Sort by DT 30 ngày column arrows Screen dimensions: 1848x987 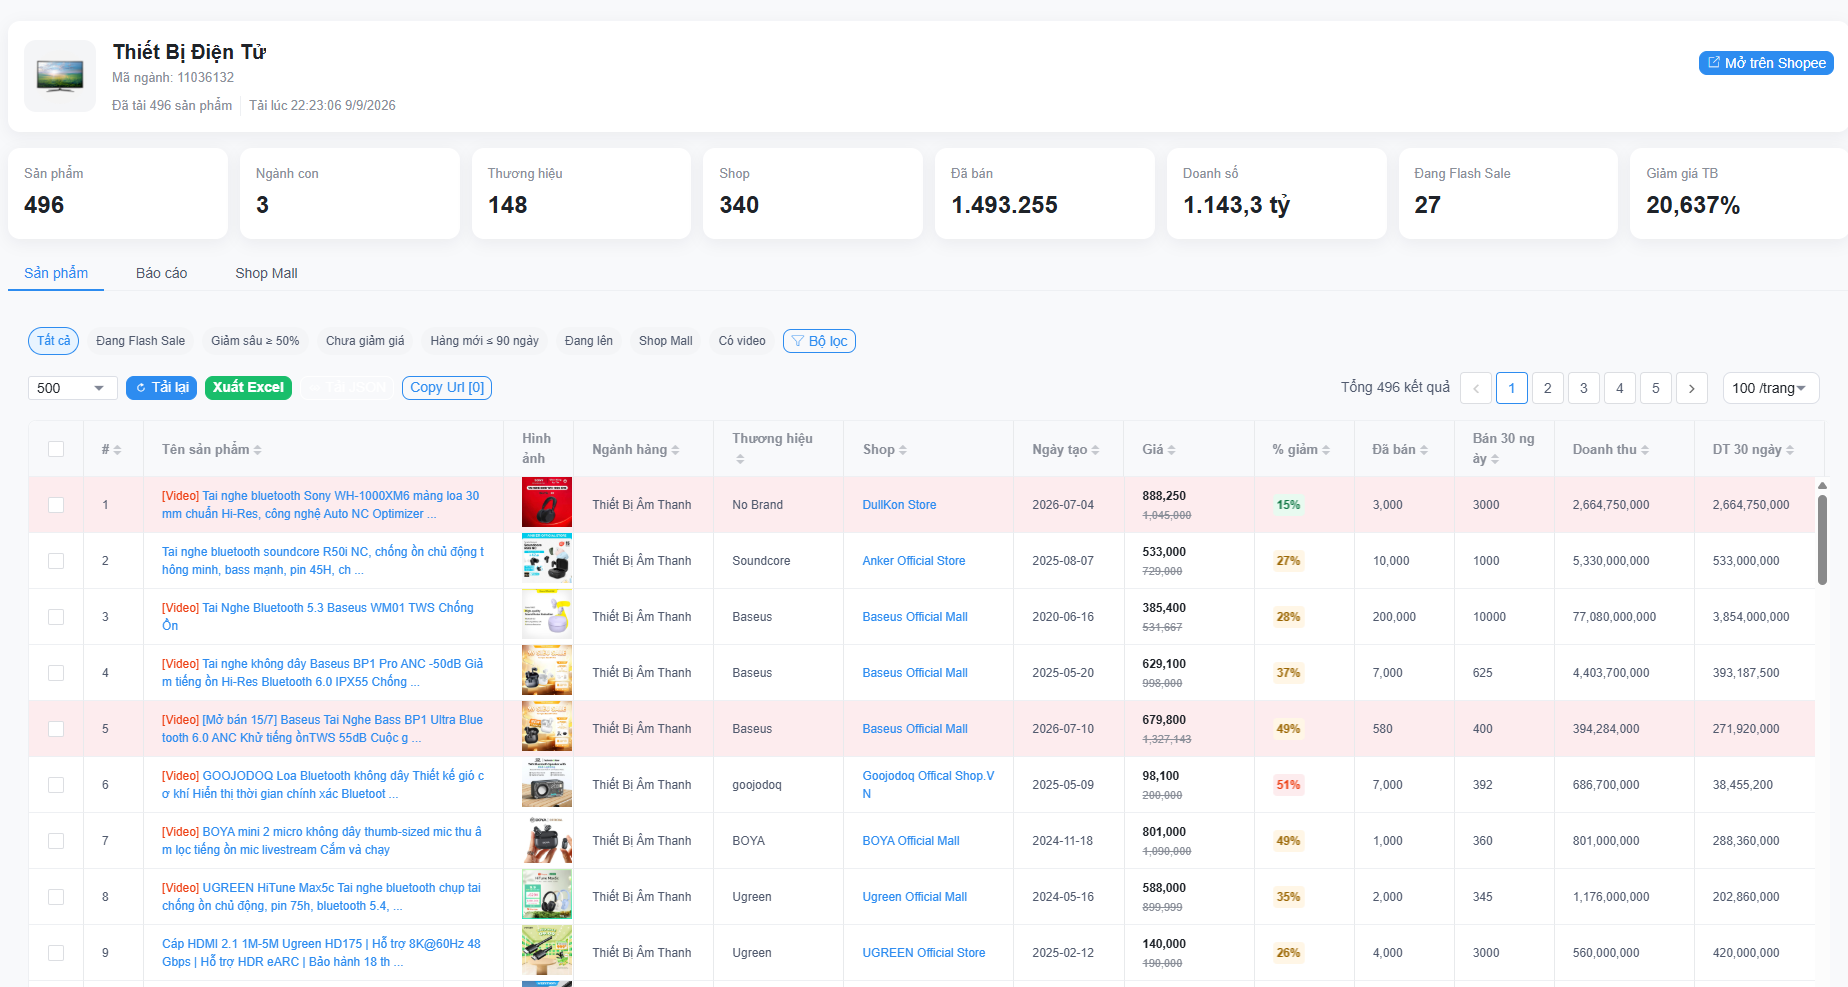coord(1790,450)
